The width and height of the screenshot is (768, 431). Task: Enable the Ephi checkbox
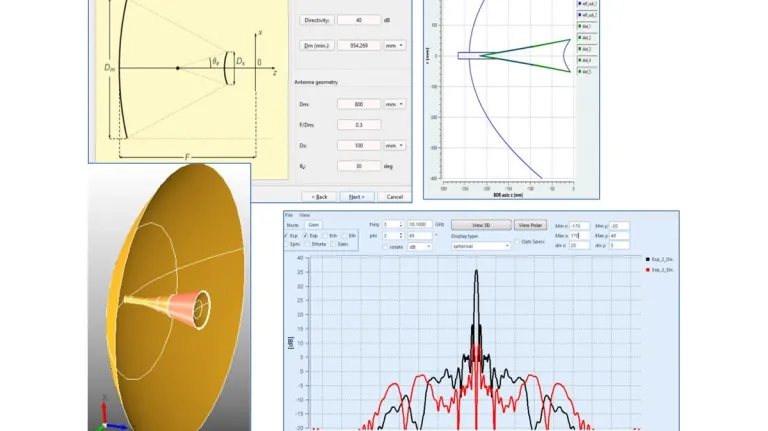[x=286, y=244]
